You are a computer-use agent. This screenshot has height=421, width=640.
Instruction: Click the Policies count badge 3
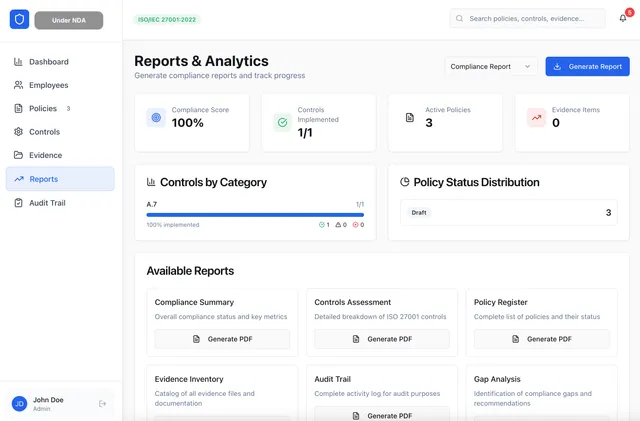pyautogui.click(x=68, y=108)
